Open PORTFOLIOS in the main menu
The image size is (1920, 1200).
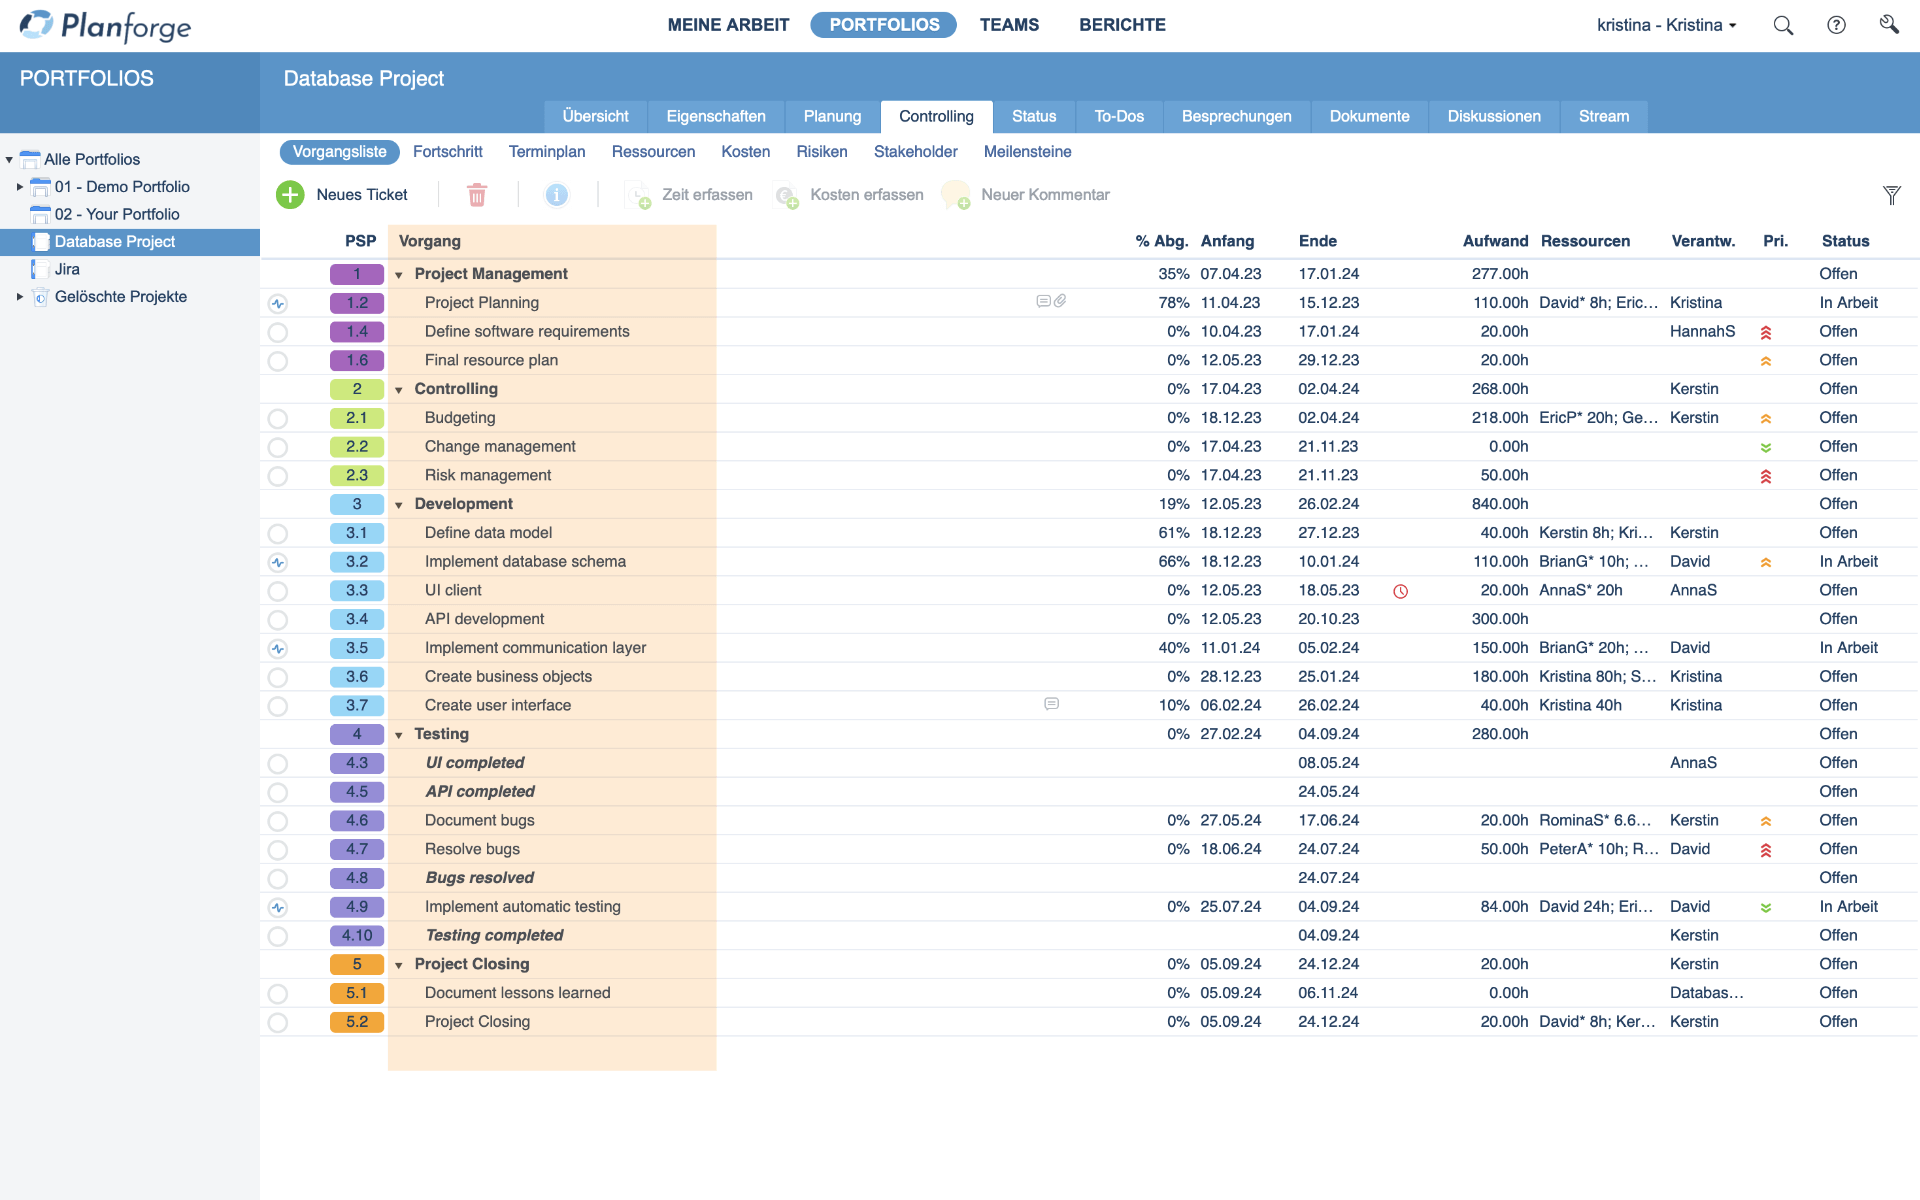click(883, 24)
